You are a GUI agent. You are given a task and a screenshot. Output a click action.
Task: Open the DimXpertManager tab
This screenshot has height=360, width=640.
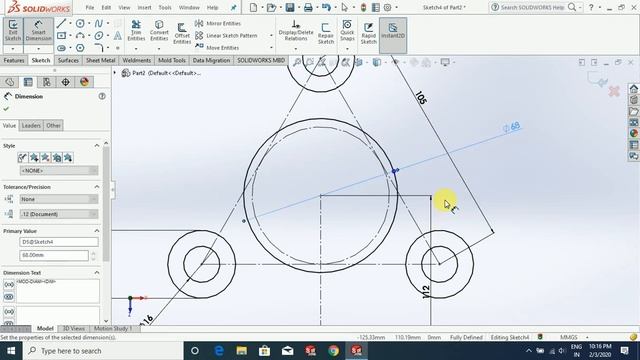65,82
